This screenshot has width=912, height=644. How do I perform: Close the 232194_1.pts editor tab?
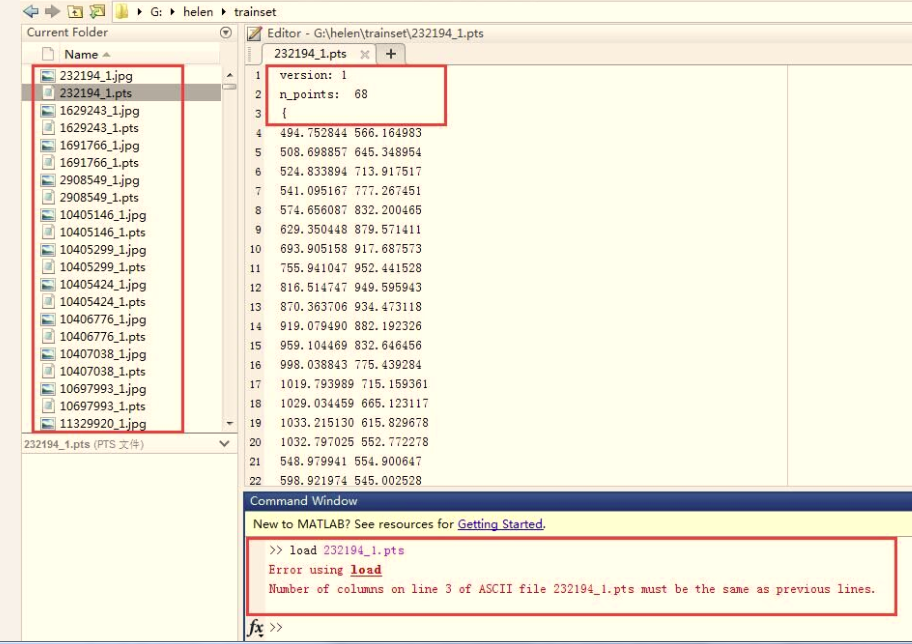[x=365, y=54]
